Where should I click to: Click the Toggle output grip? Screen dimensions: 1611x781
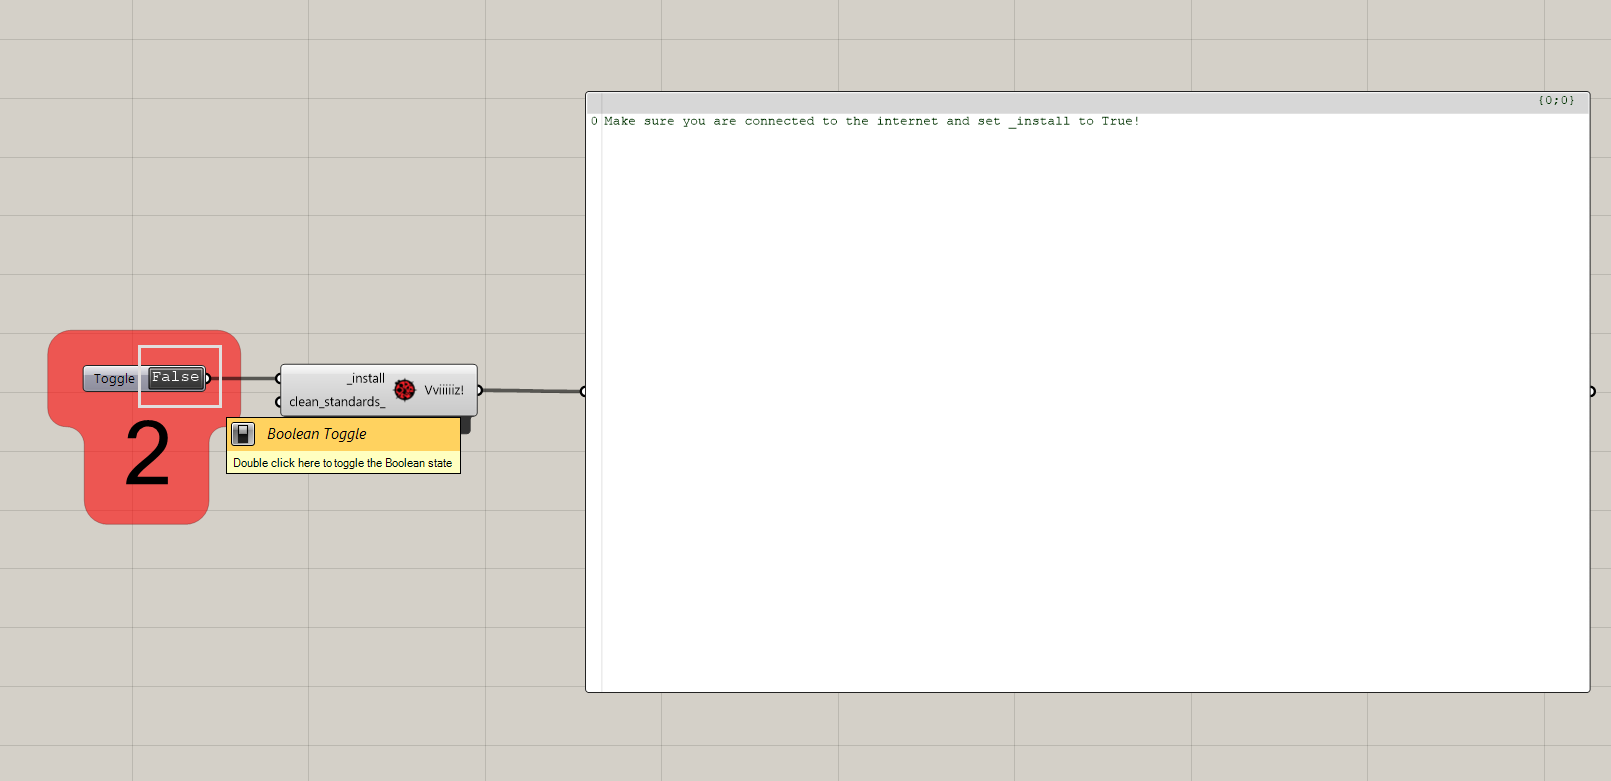point(208,378)
